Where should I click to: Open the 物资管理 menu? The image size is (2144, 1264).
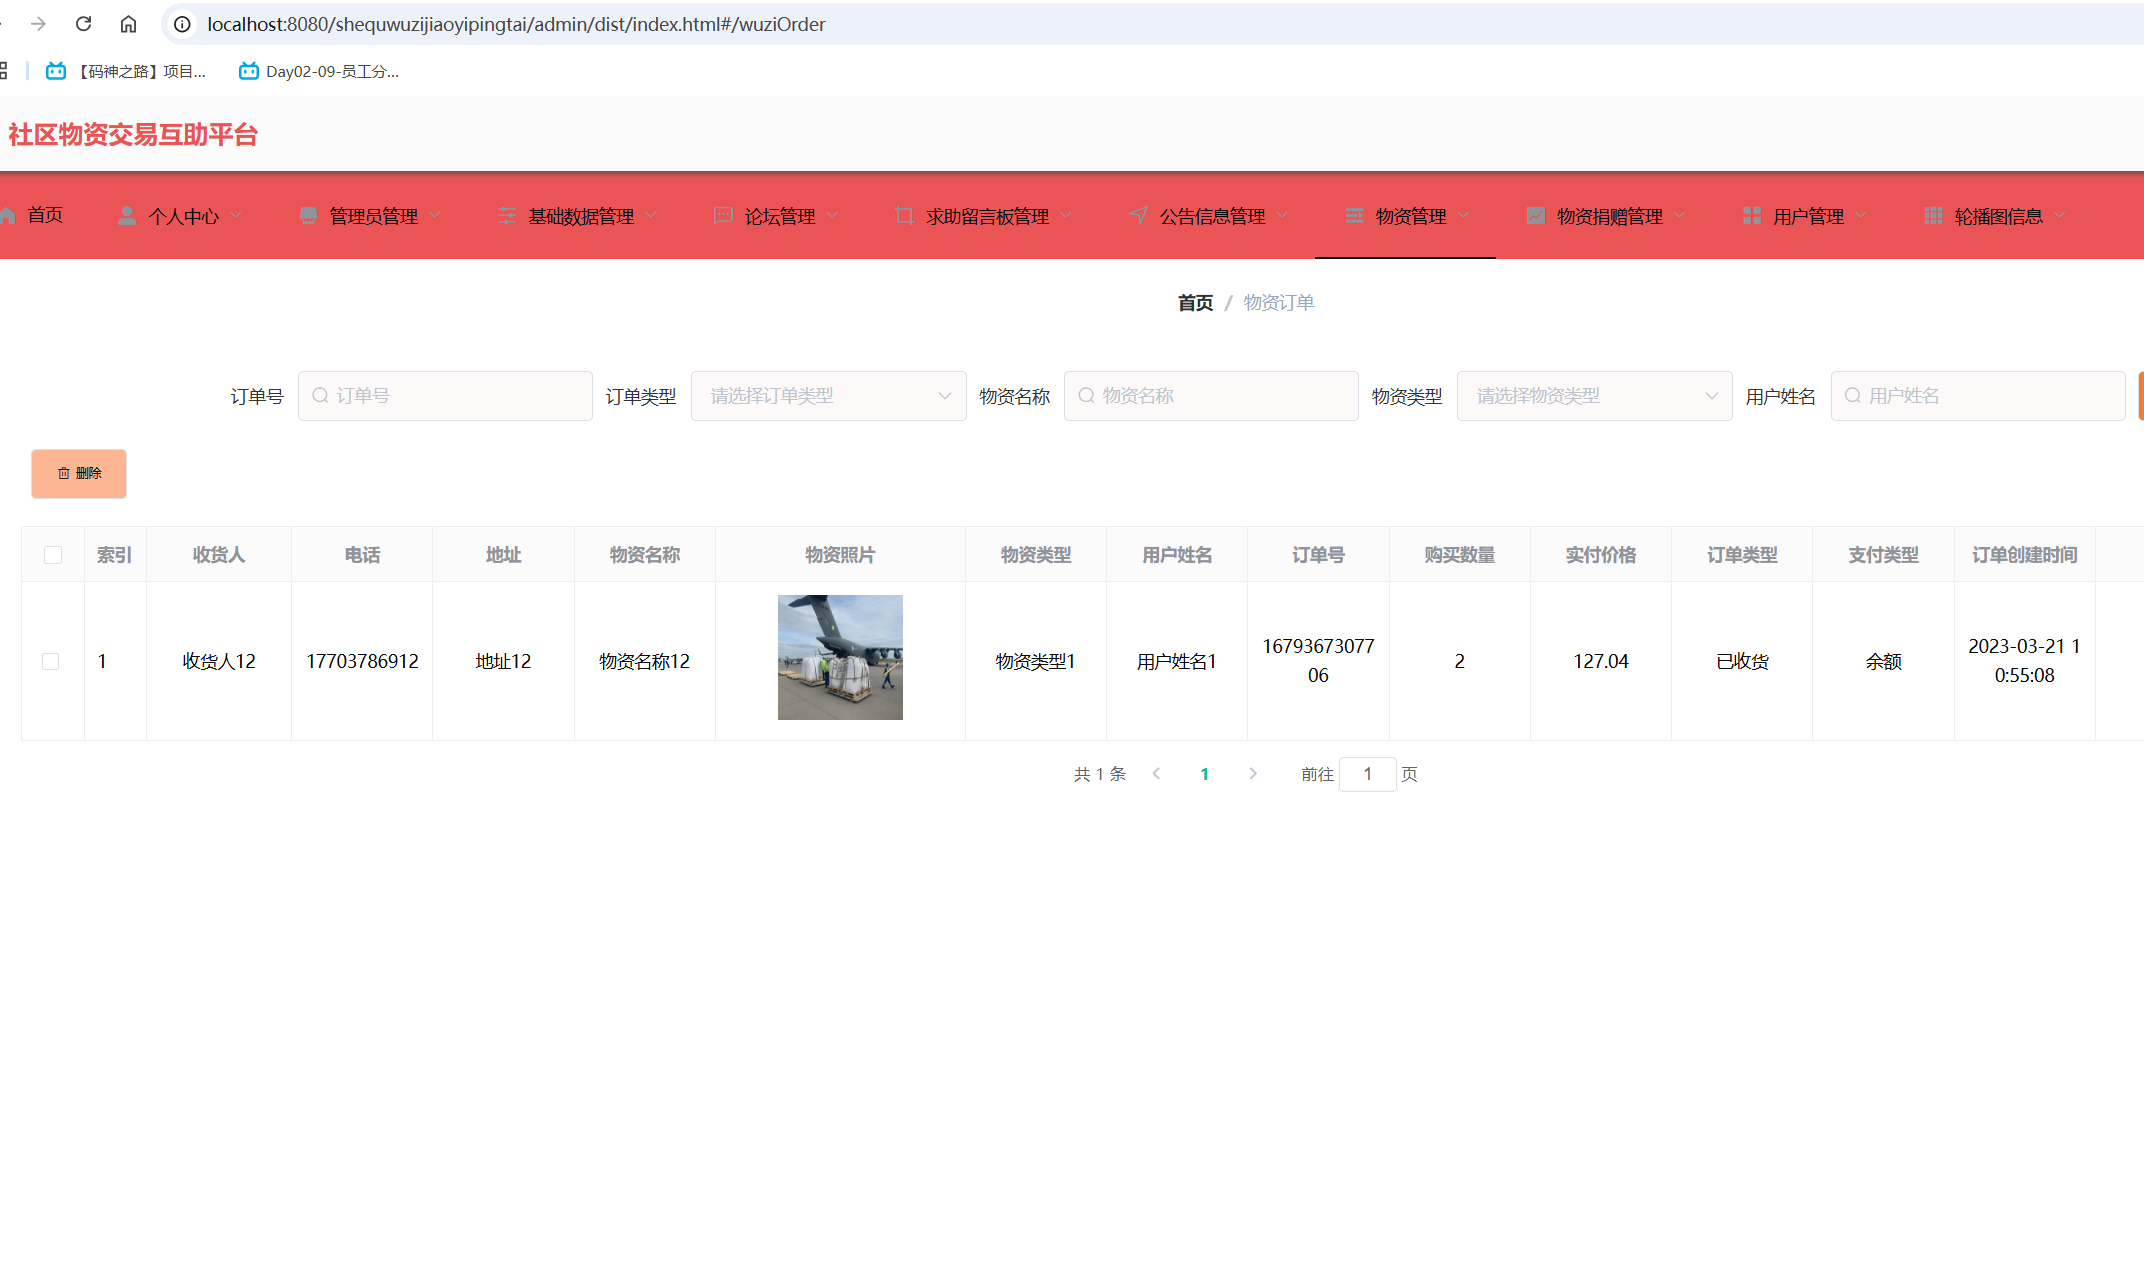pyautogui.click(x=1410, y=216)
